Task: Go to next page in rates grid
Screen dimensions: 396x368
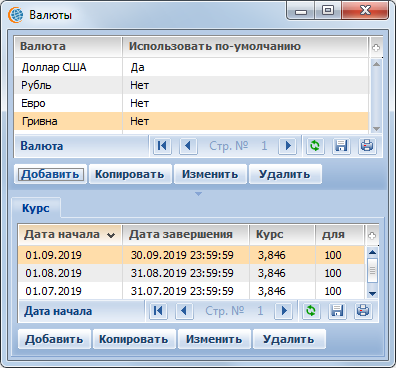Action: pos(284,311)
